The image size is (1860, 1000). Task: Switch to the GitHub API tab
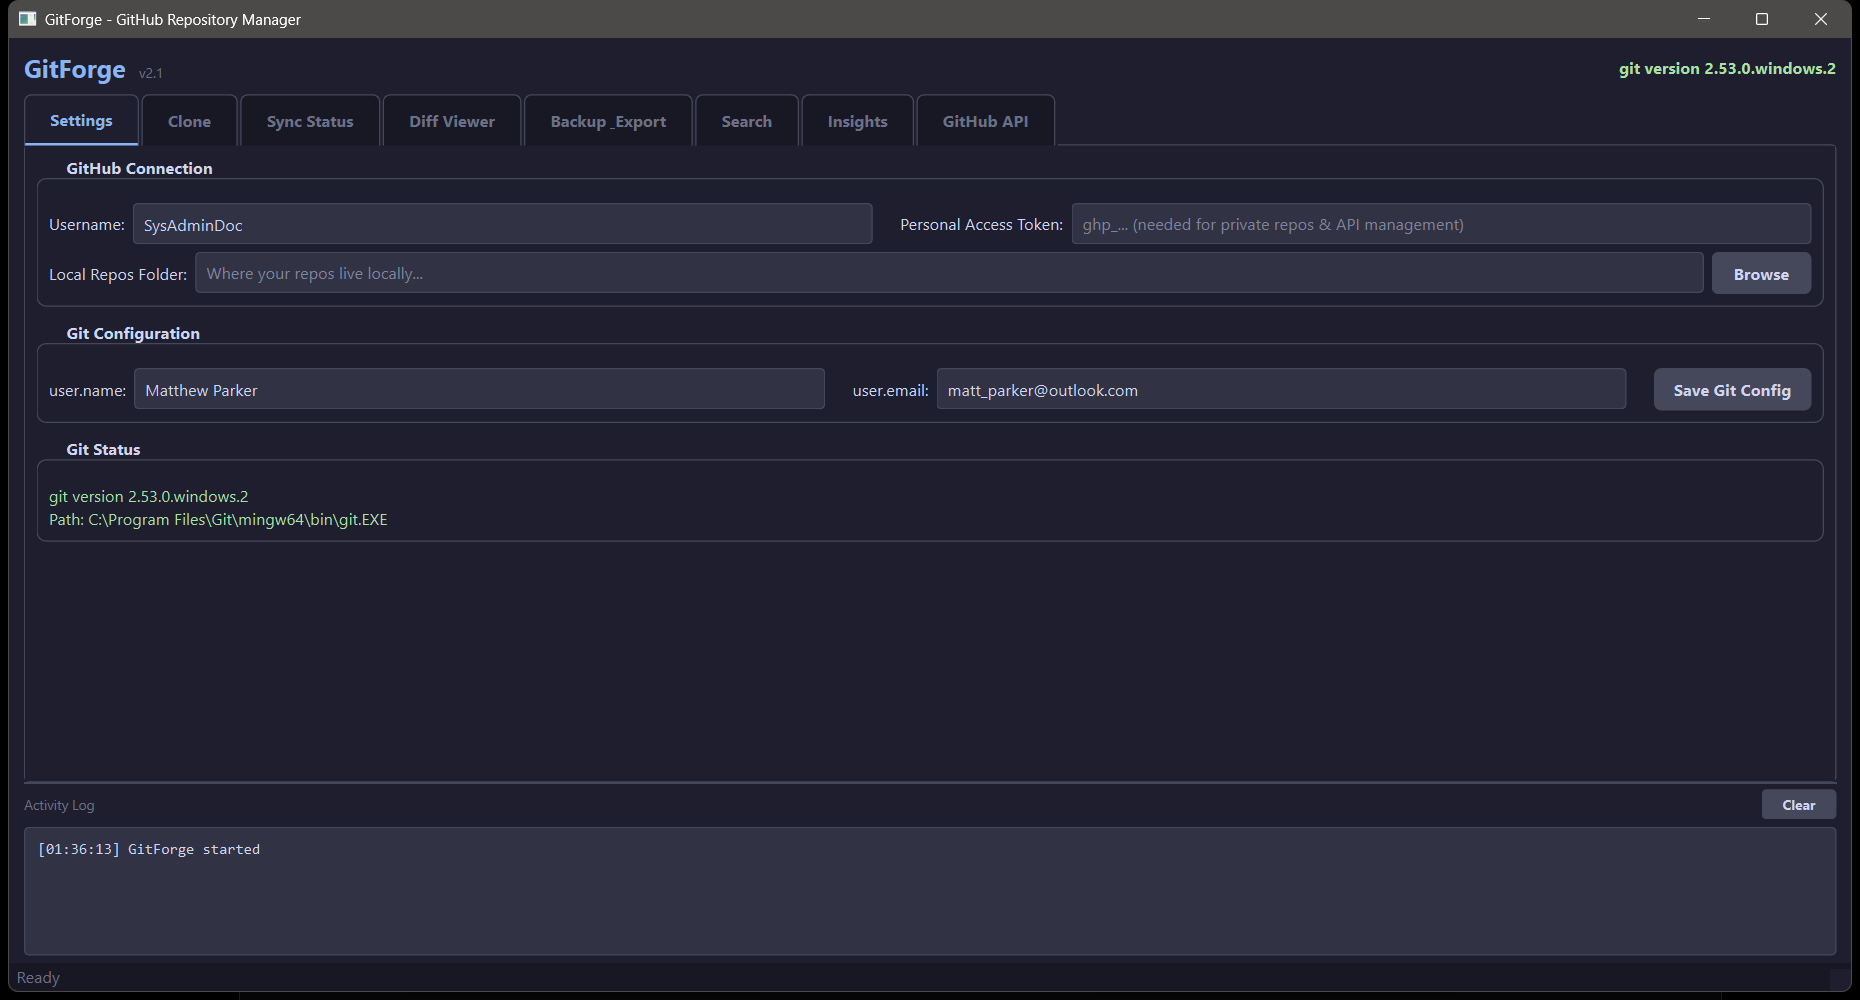[984, 120]
